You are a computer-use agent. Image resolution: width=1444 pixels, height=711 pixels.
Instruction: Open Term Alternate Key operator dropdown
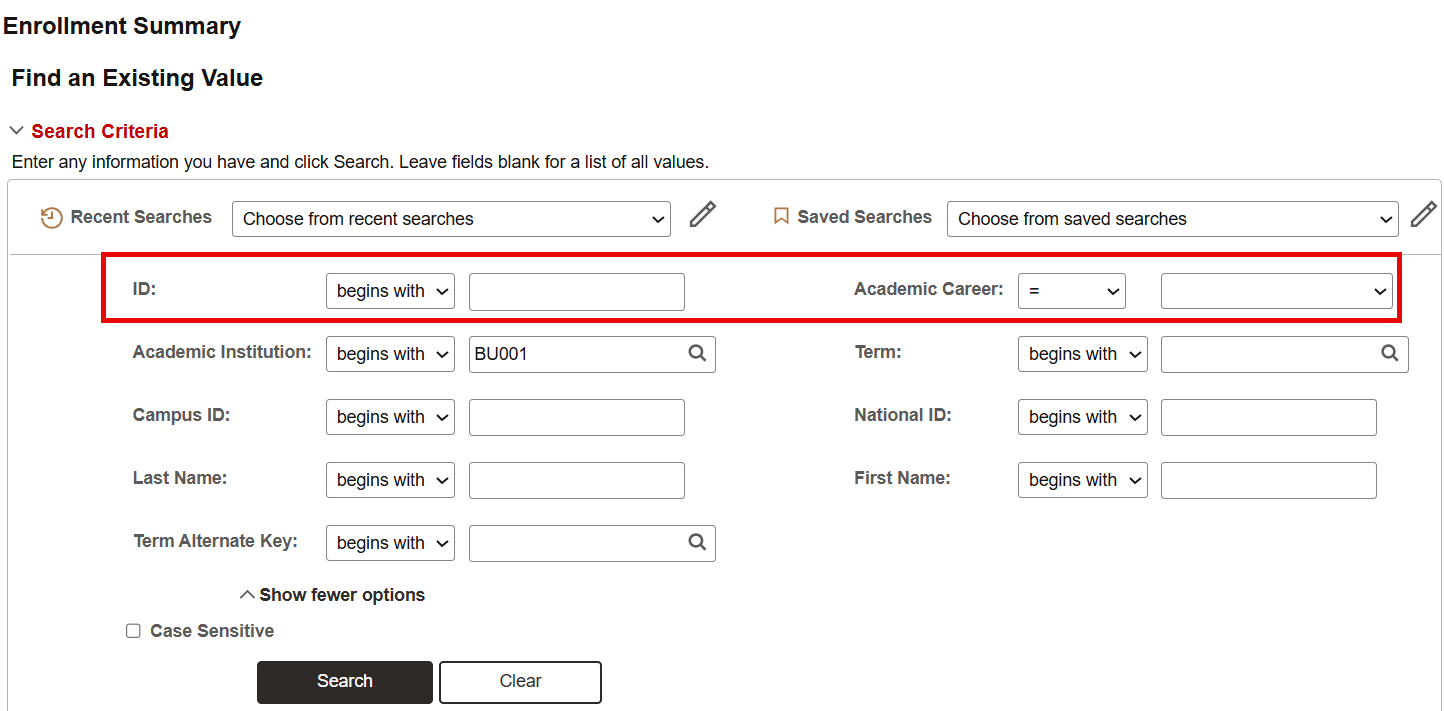(x=390, y=543)
